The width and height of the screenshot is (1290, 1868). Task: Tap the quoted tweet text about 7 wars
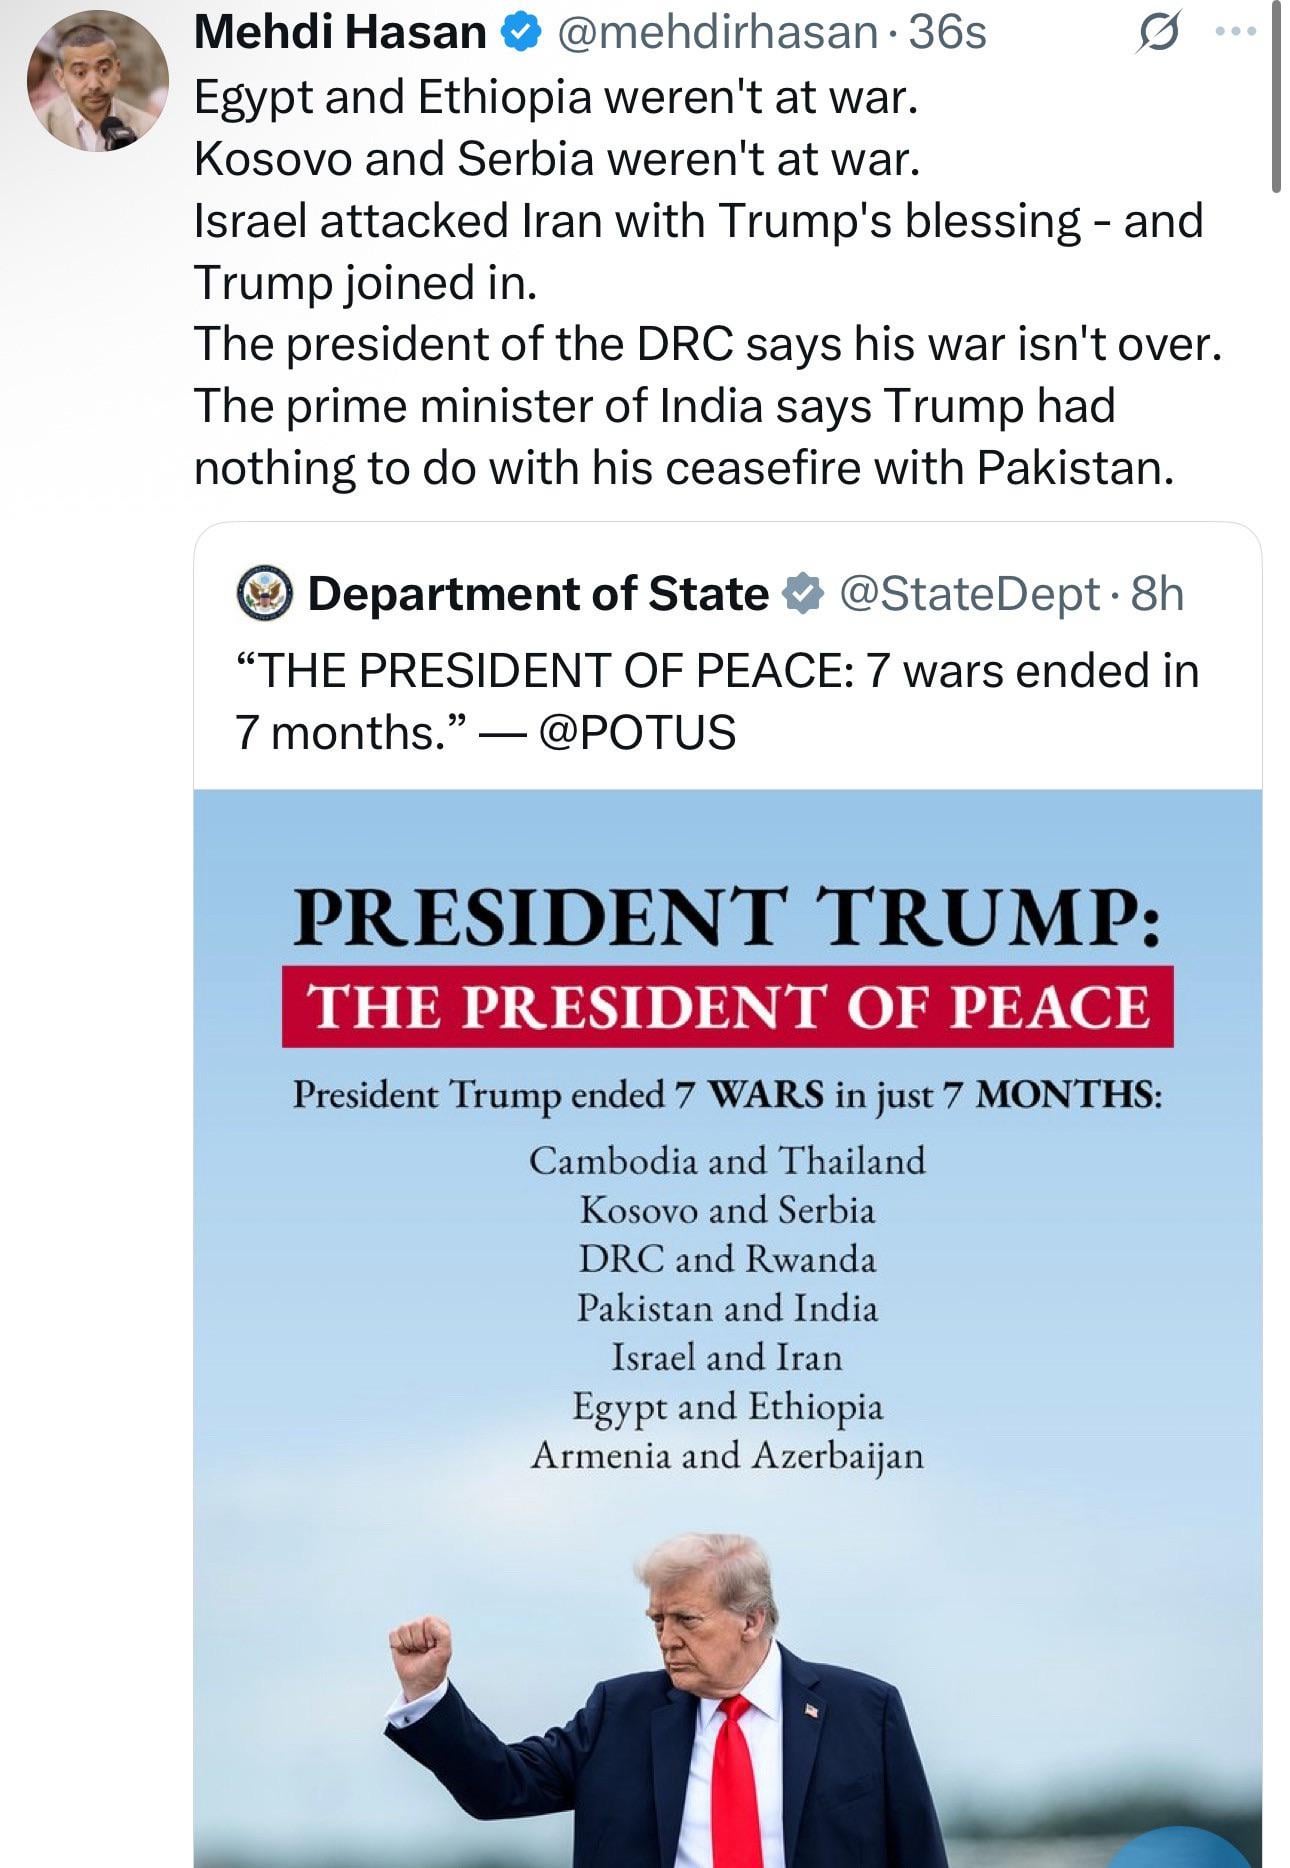pyautogui.click(x=716, y=702)
